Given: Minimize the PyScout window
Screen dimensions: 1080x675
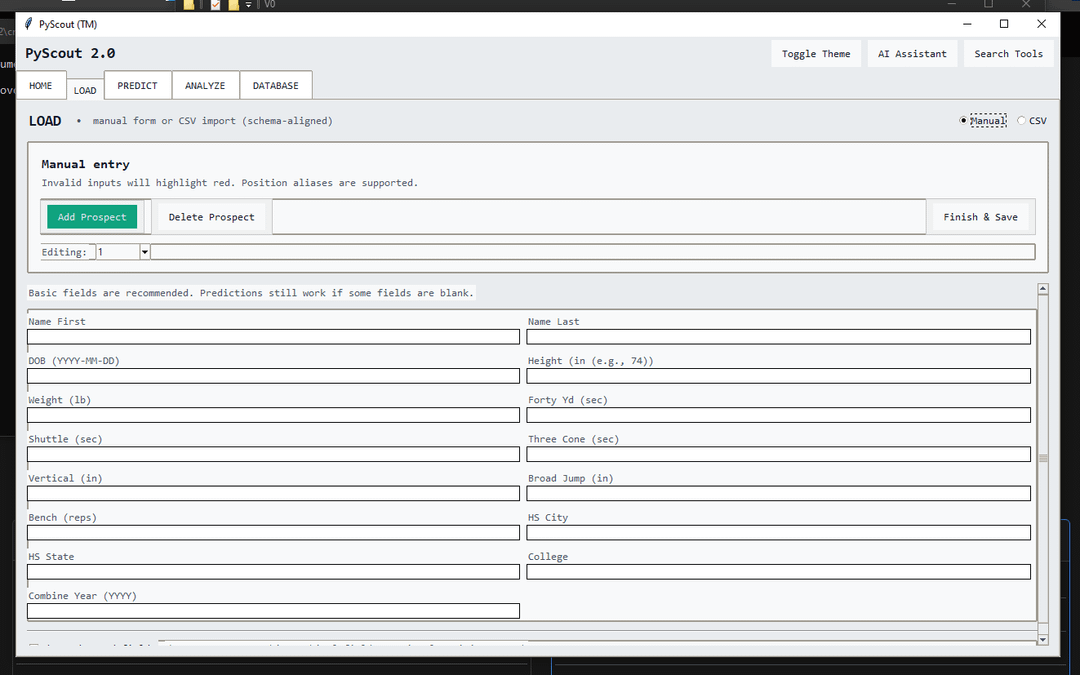Looking at the screenshot, I should pyautogui.click(x=967, y=24).
